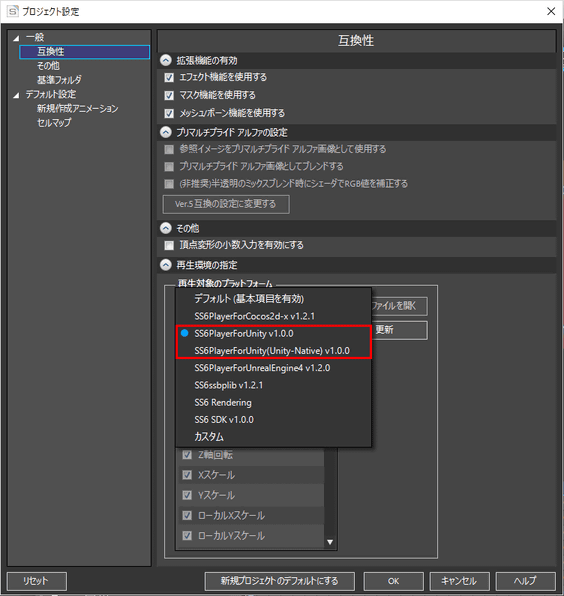This screenshot has height=596, width=564.
Task: Collapse the 再生環境の指定 section chevron icon
Action: point(166,265)
